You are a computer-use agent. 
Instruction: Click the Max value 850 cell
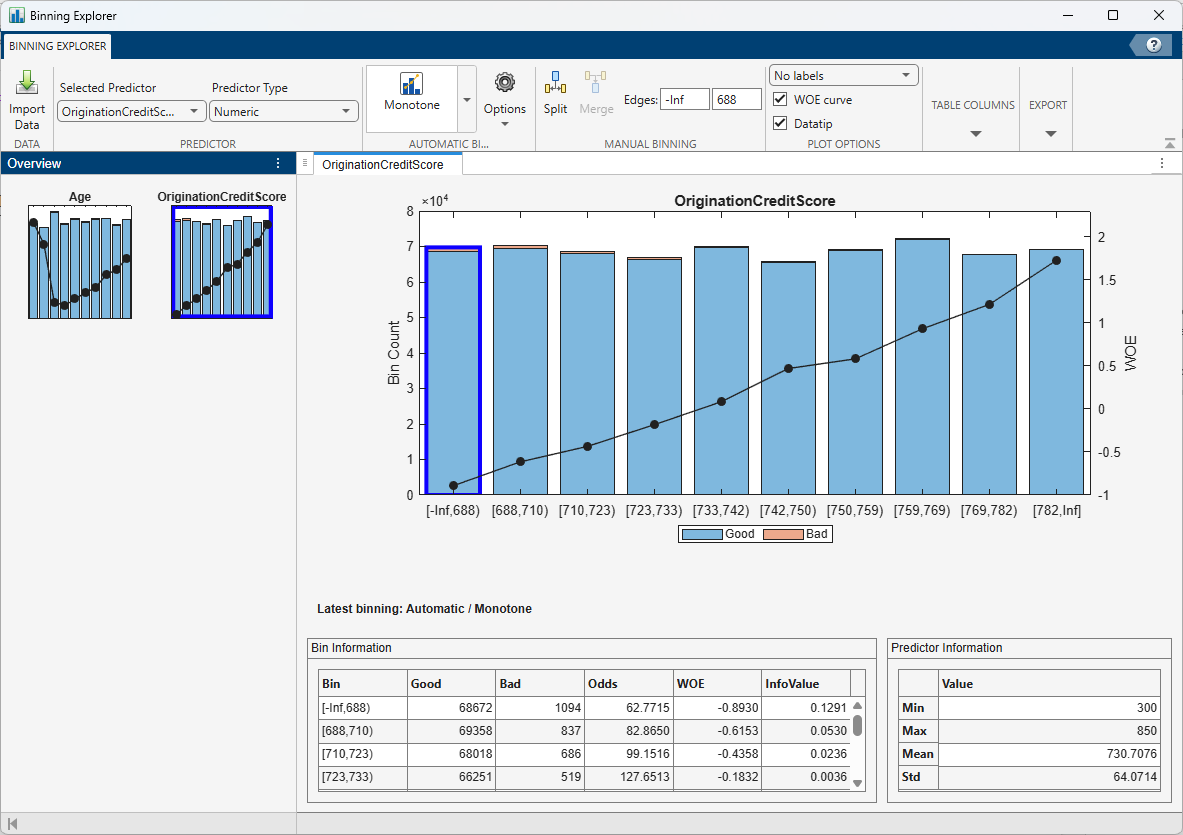pos(1049,731)
